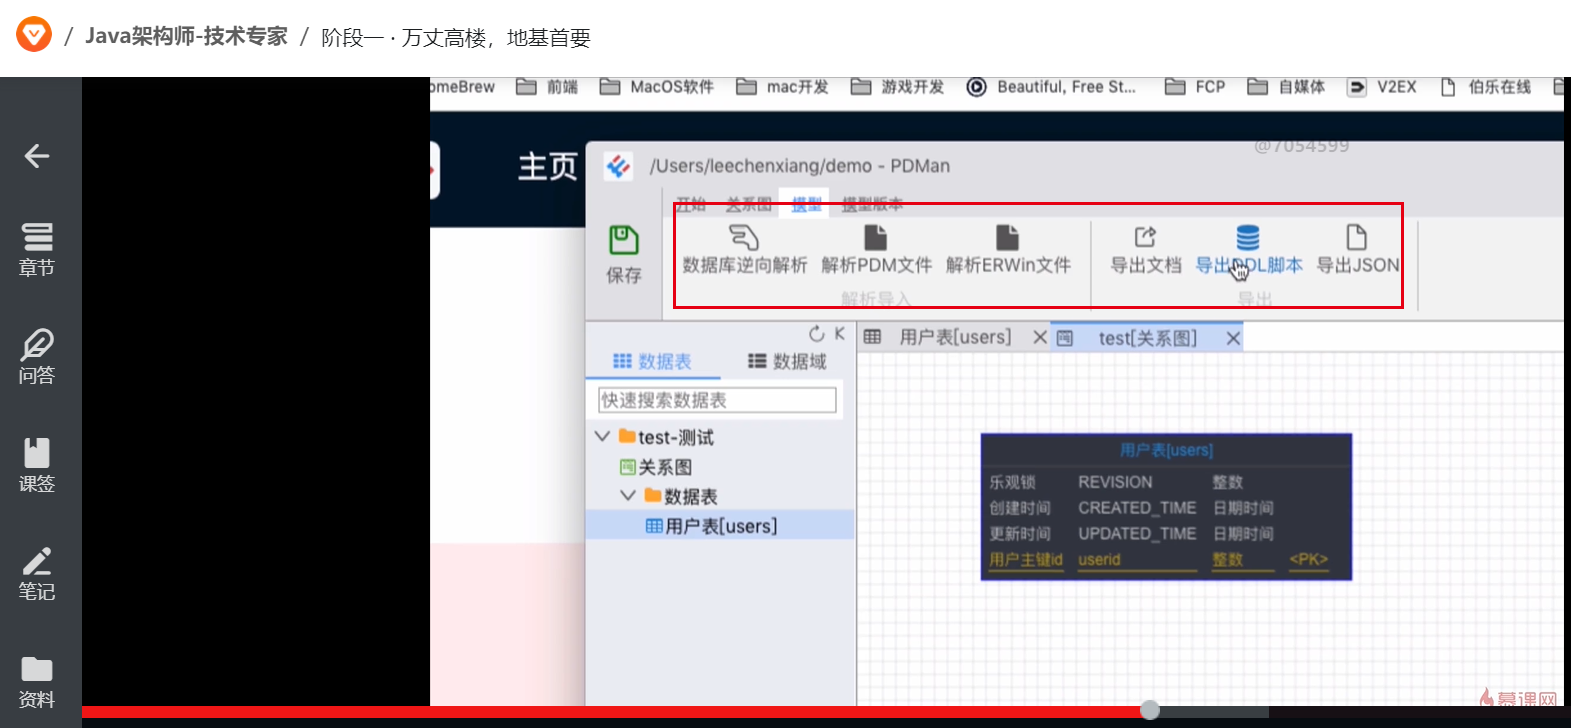Image resolution: width=1571 pixels, height=728 pixels.
Task: Switch to the 数据表 panel tab
Action: point(652,361)
